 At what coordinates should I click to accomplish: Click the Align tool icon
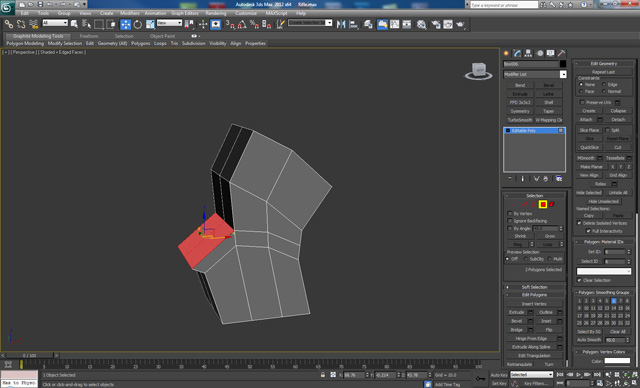click(x=353, y=24)
